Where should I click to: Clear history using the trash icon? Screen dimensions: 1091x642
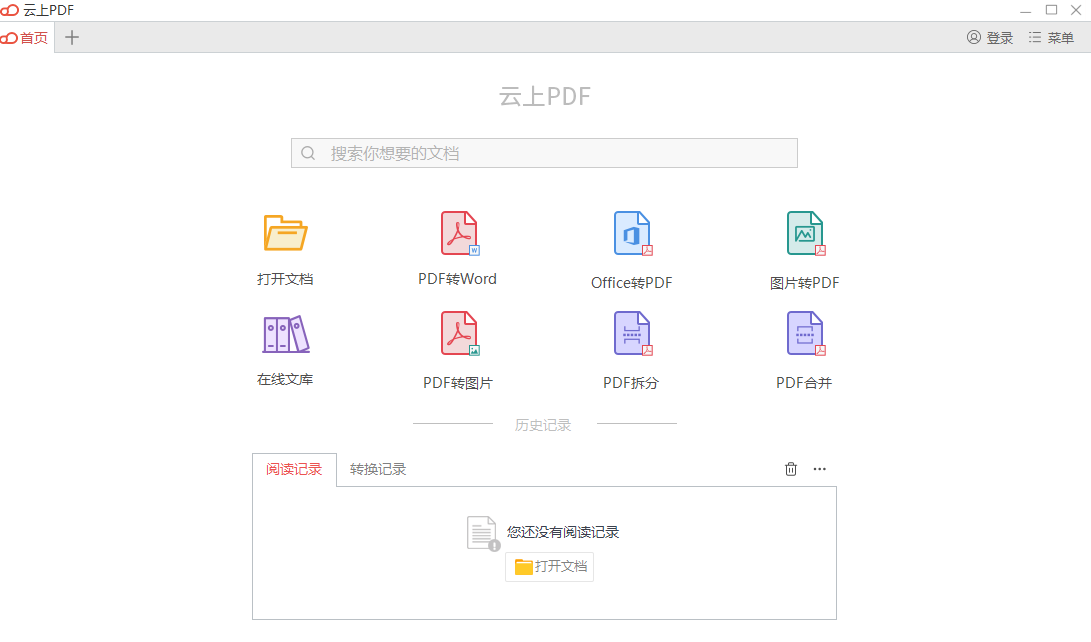click(x=790, y=468)
